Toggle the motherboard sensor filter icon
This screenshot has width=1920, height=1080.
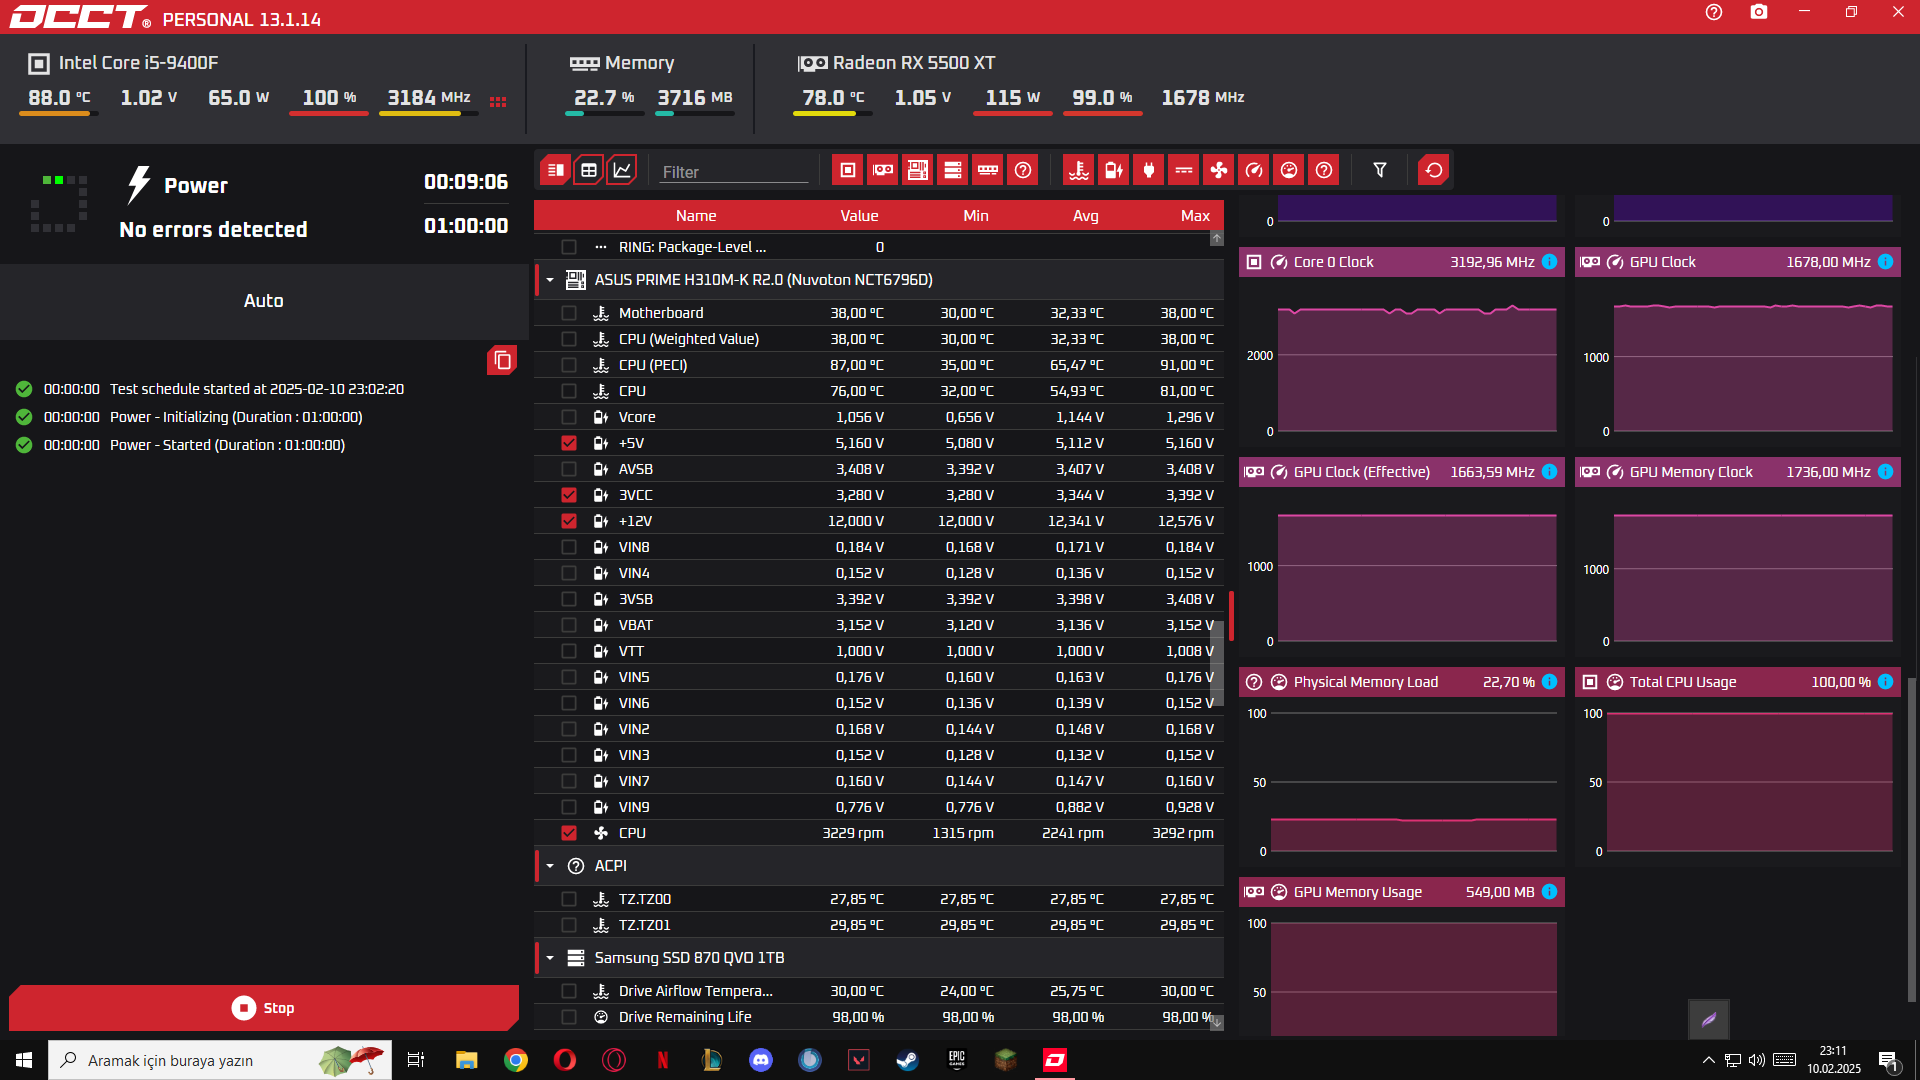tap(917, 170)
